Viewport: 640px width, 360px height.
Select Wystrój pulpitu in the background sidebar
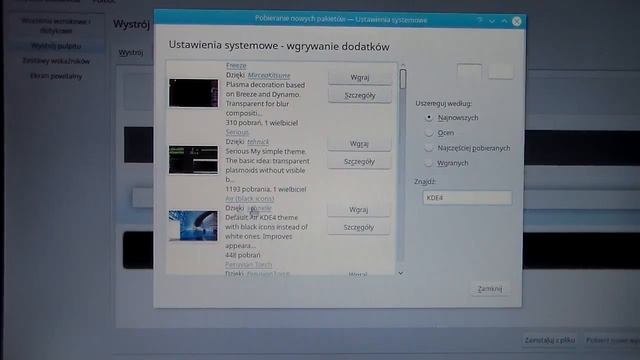56,46
